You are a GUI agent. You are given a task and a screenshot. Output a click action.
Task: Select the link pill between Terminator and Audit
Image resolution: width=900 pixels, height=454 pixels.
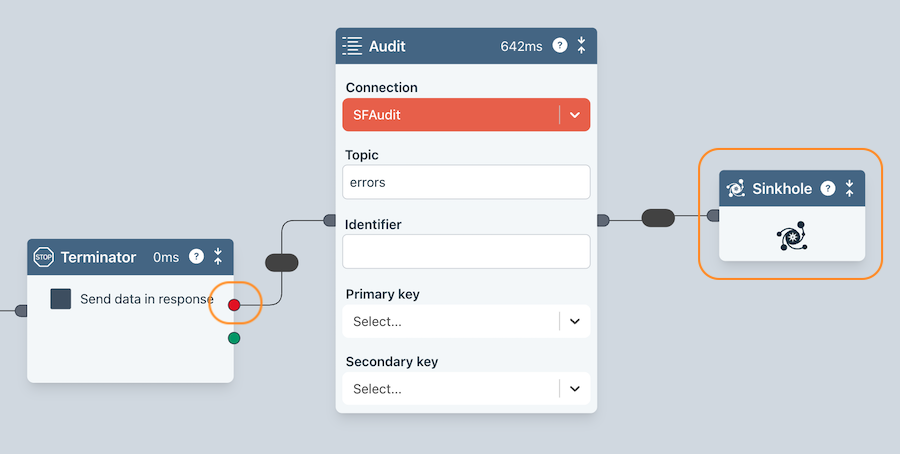[282, 262]
